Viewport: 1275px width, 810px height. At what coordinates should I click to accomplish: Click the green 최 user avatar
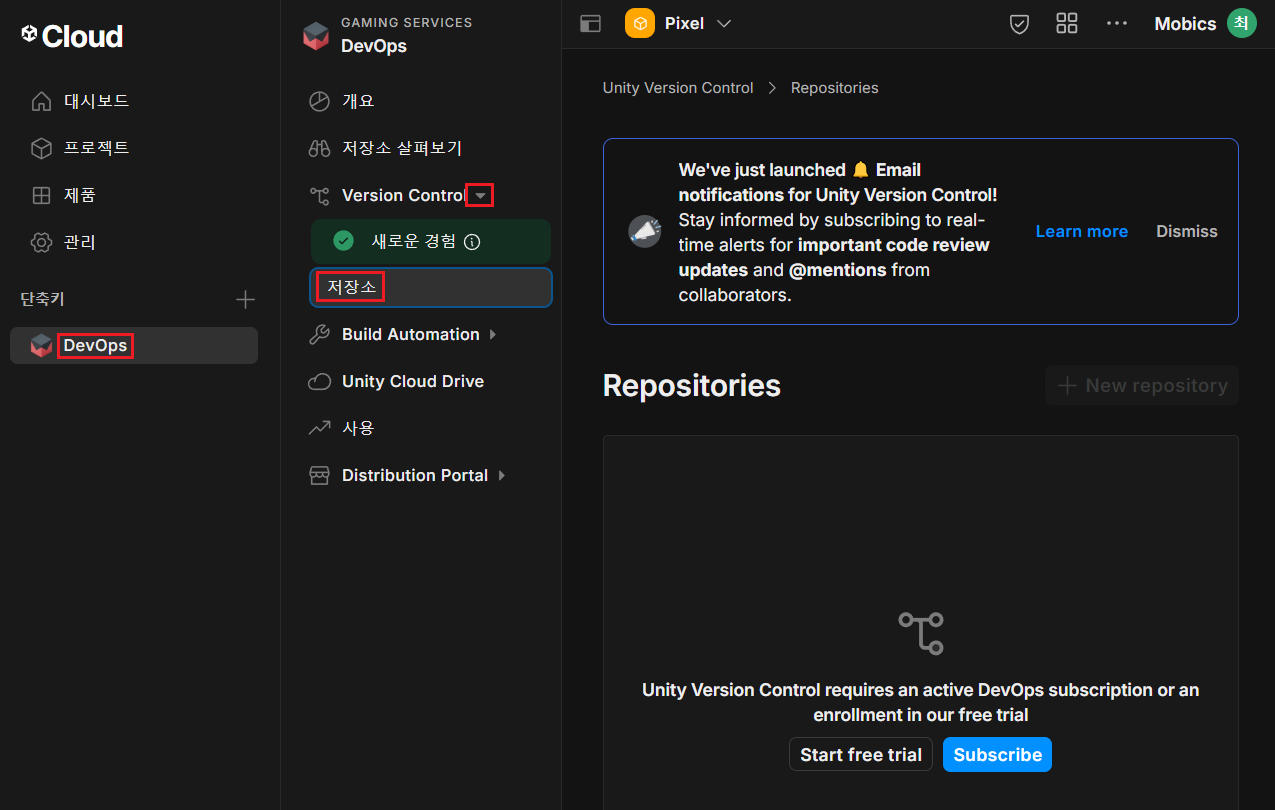[1242, 23]
